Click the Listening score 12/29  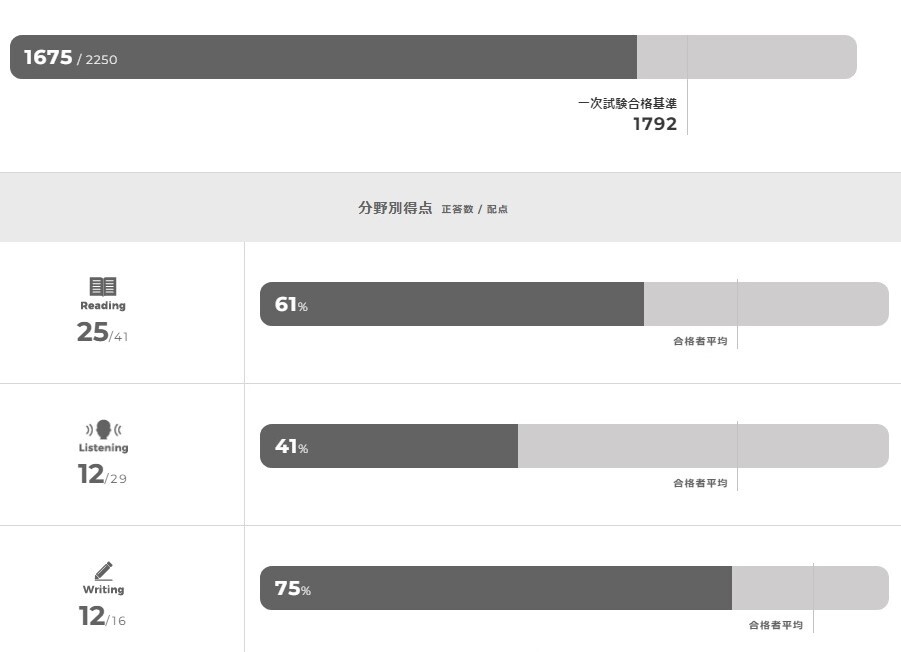(102, 475)
